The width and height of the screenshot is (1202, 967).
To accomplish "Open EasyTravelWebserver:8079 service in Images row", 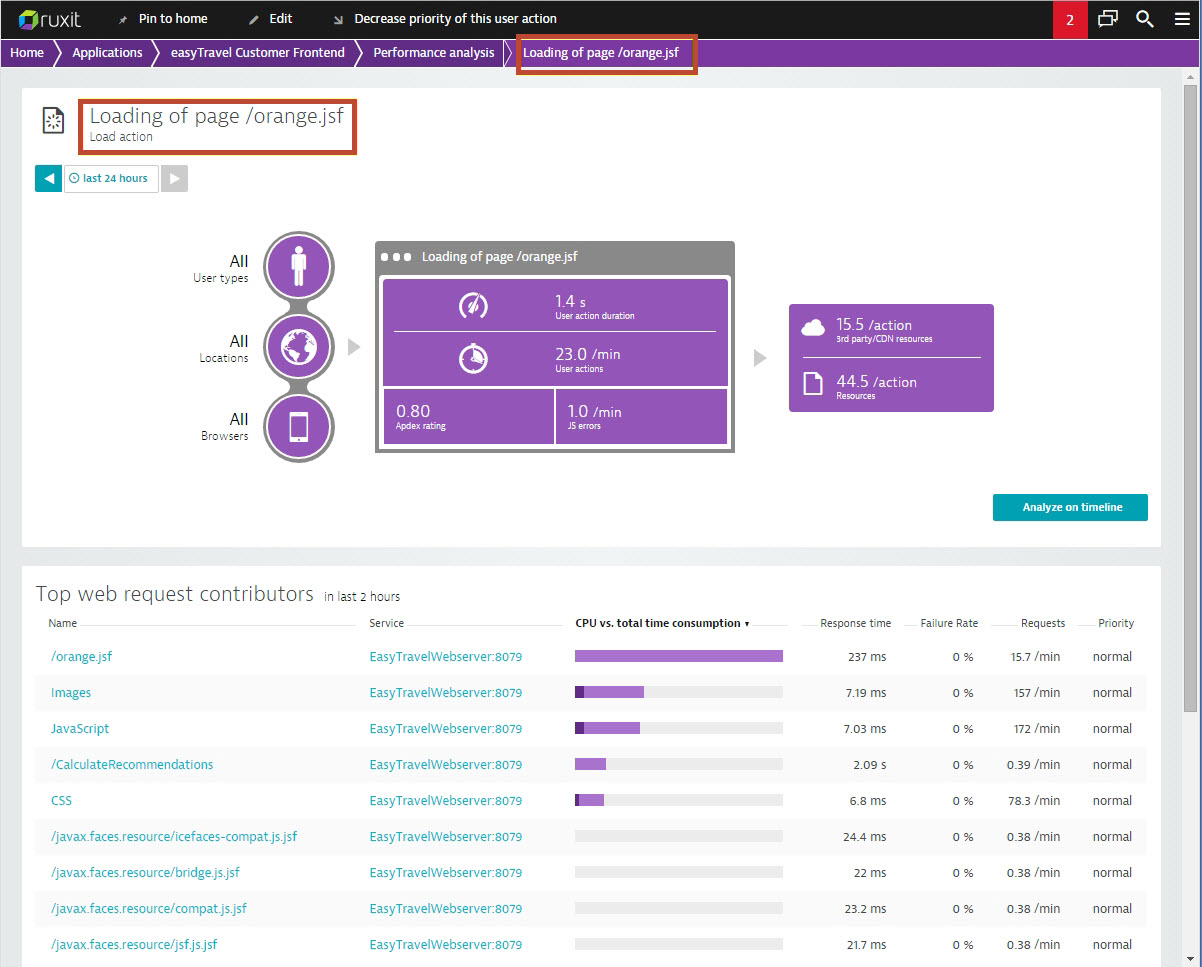I will pyautogui.click(x=446, y=693).
